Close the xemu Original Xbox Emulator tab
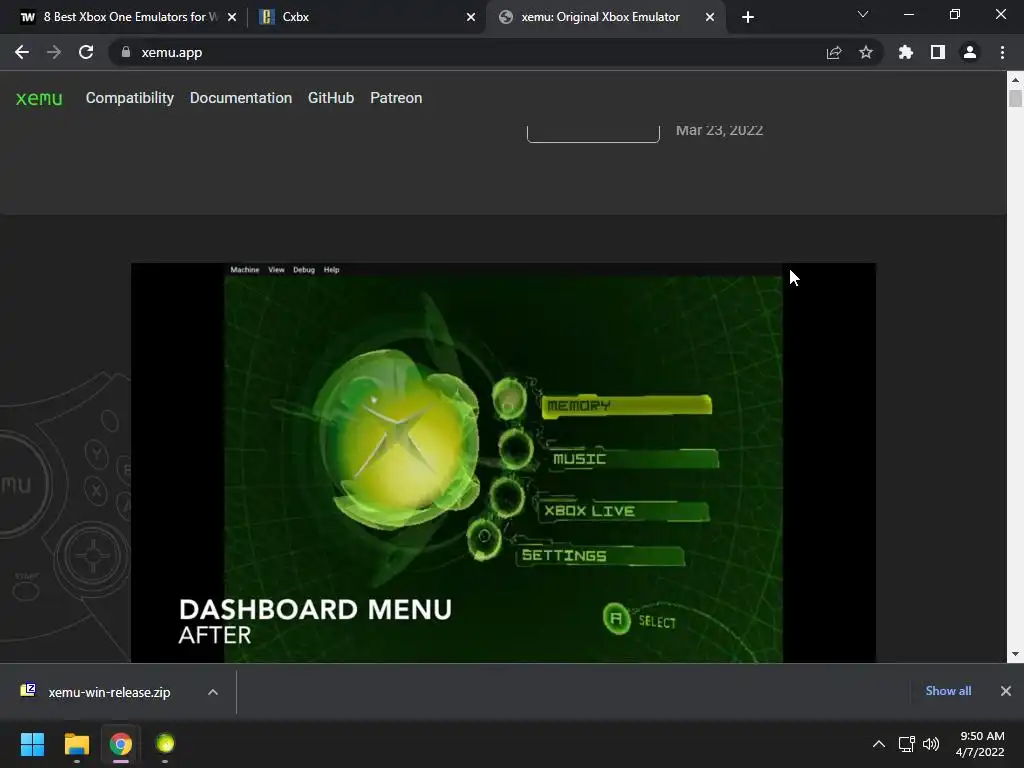1024x768 pixels. pos(710,17)
